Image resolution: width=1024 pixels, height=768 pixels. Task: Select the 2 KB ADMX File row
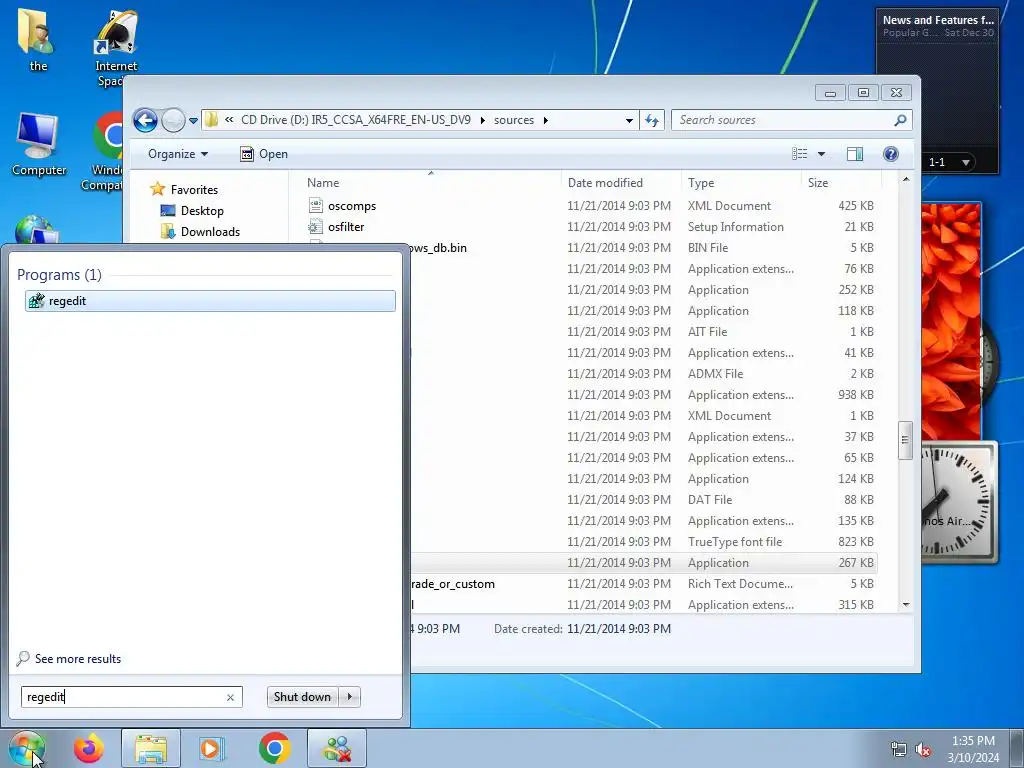644,374
